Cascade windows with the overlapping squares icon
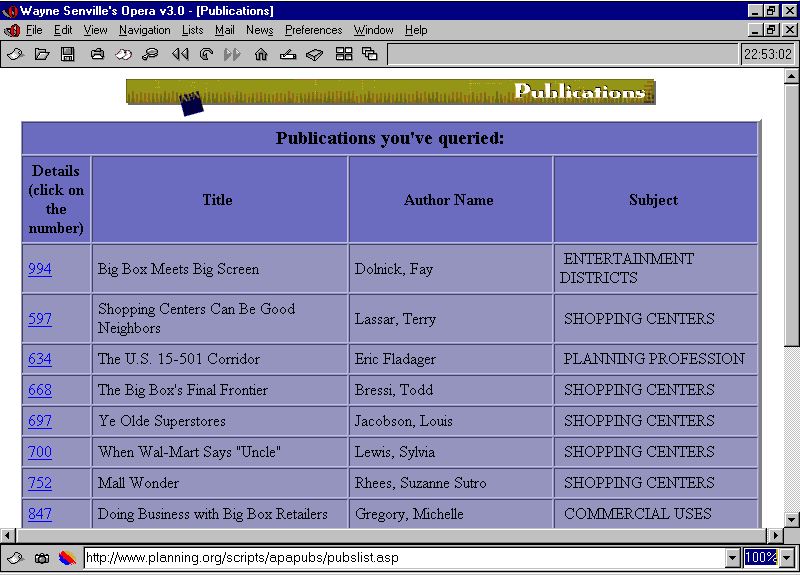The height and width of the screenshot is (575, 800). tap(369, 54)
